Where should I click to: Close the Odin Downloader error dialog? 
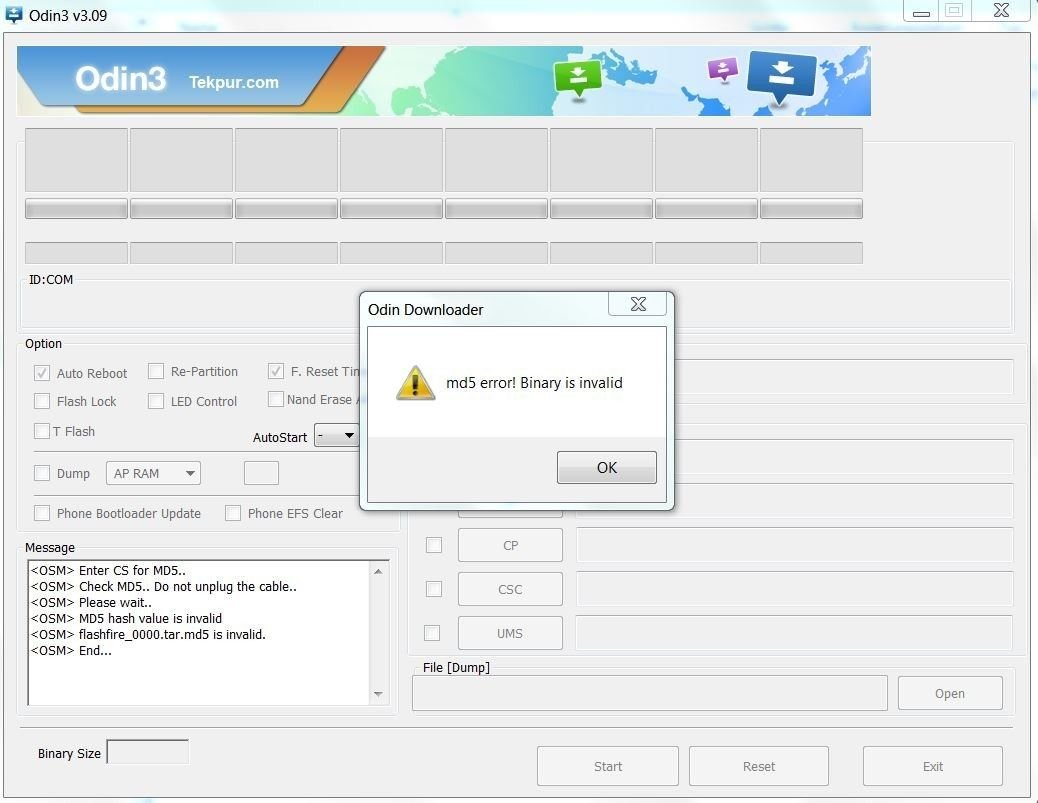637,304
